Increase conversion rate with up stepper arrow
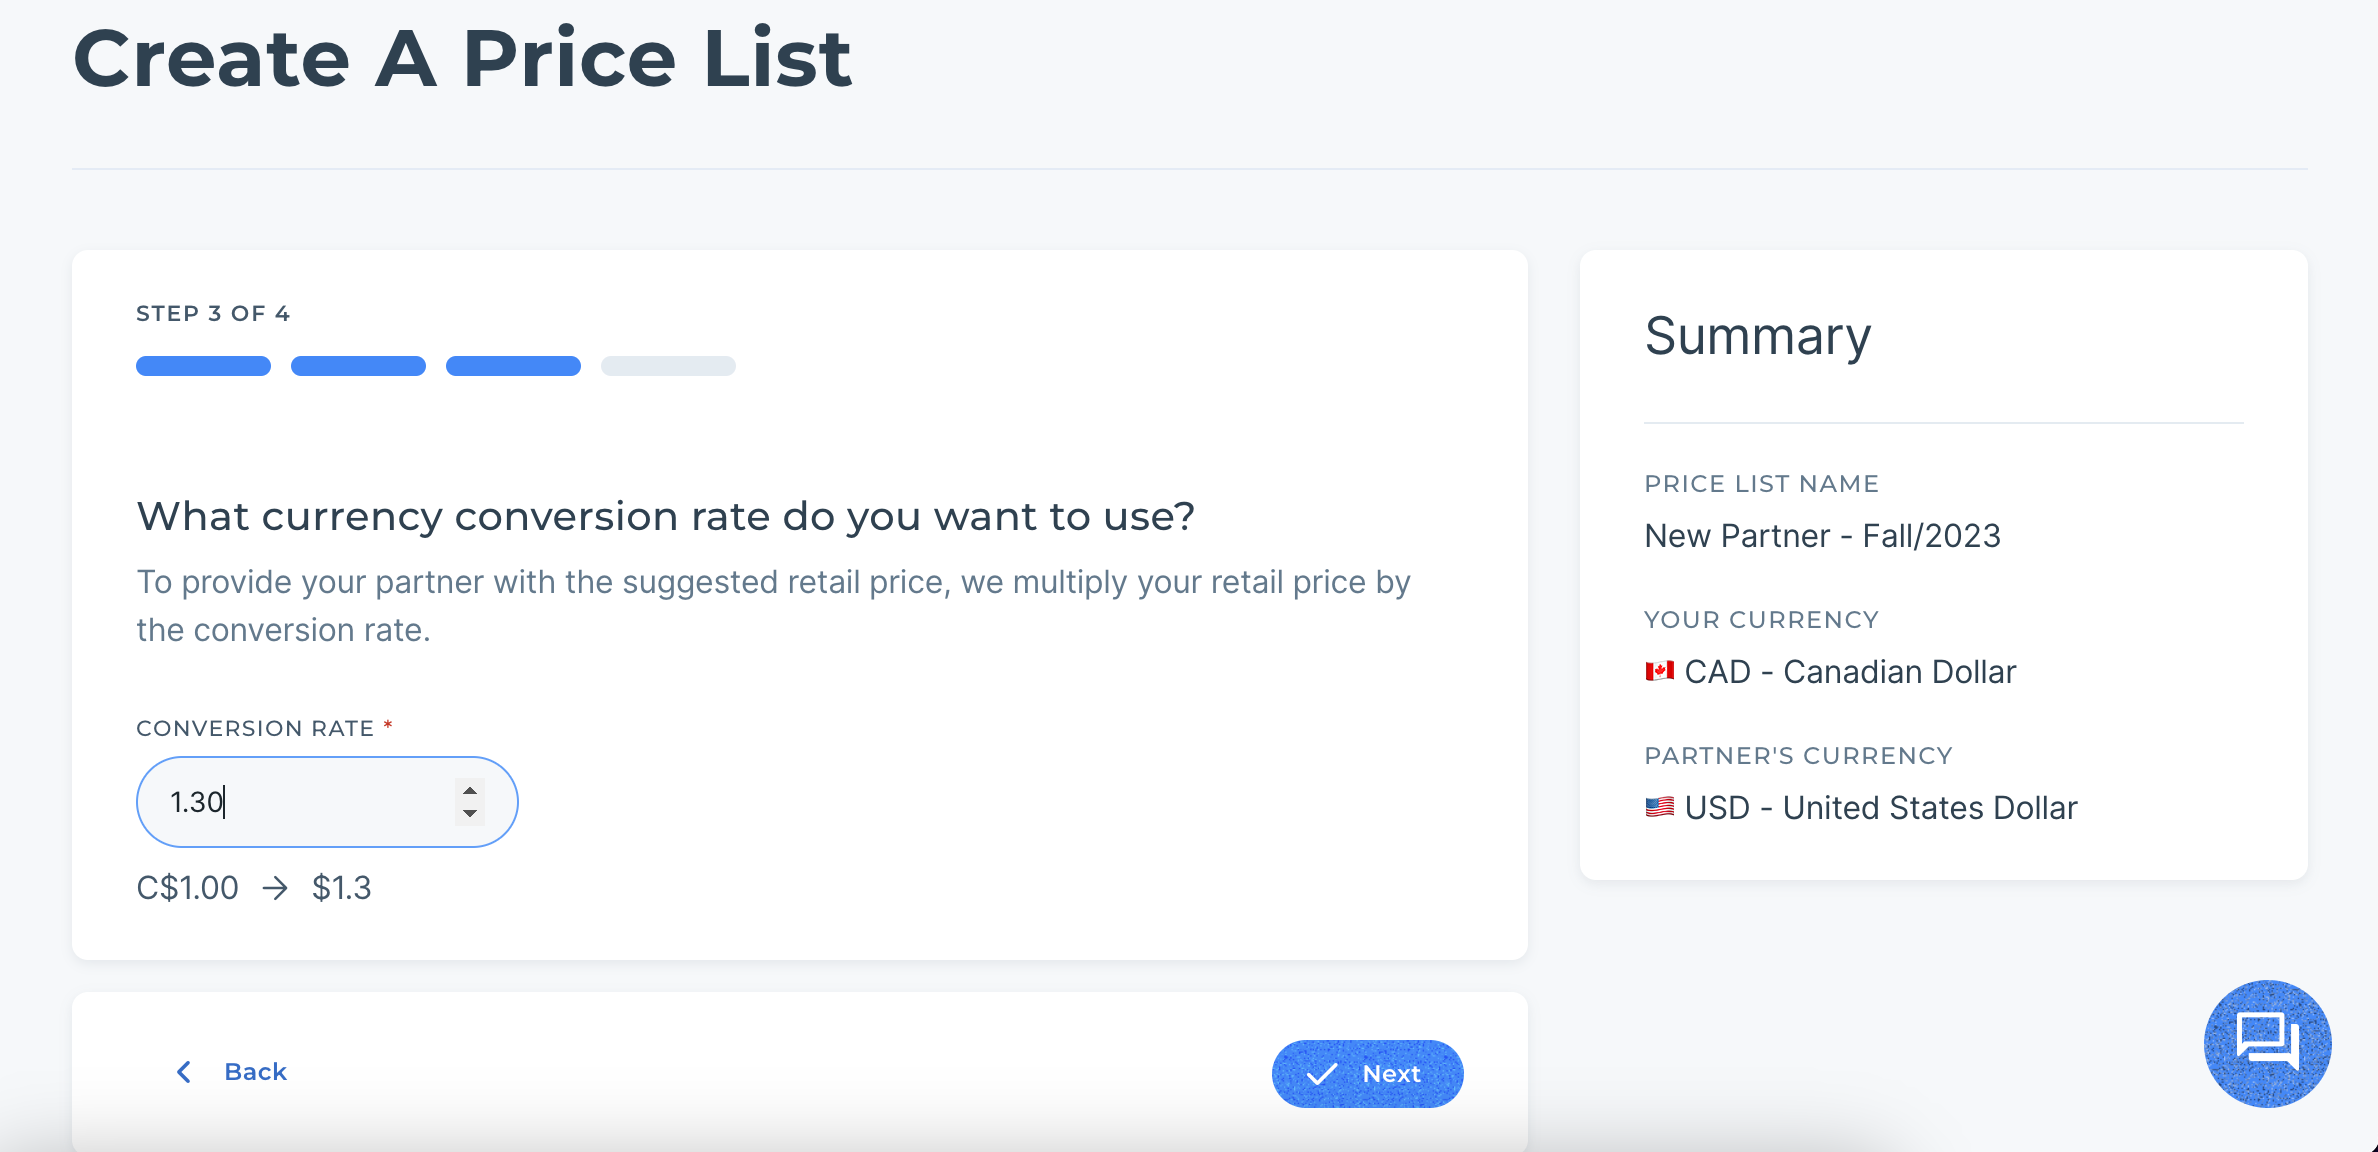Viewport: 2378px width, 1152px height. pyautogui.click(x=470, y=791)
